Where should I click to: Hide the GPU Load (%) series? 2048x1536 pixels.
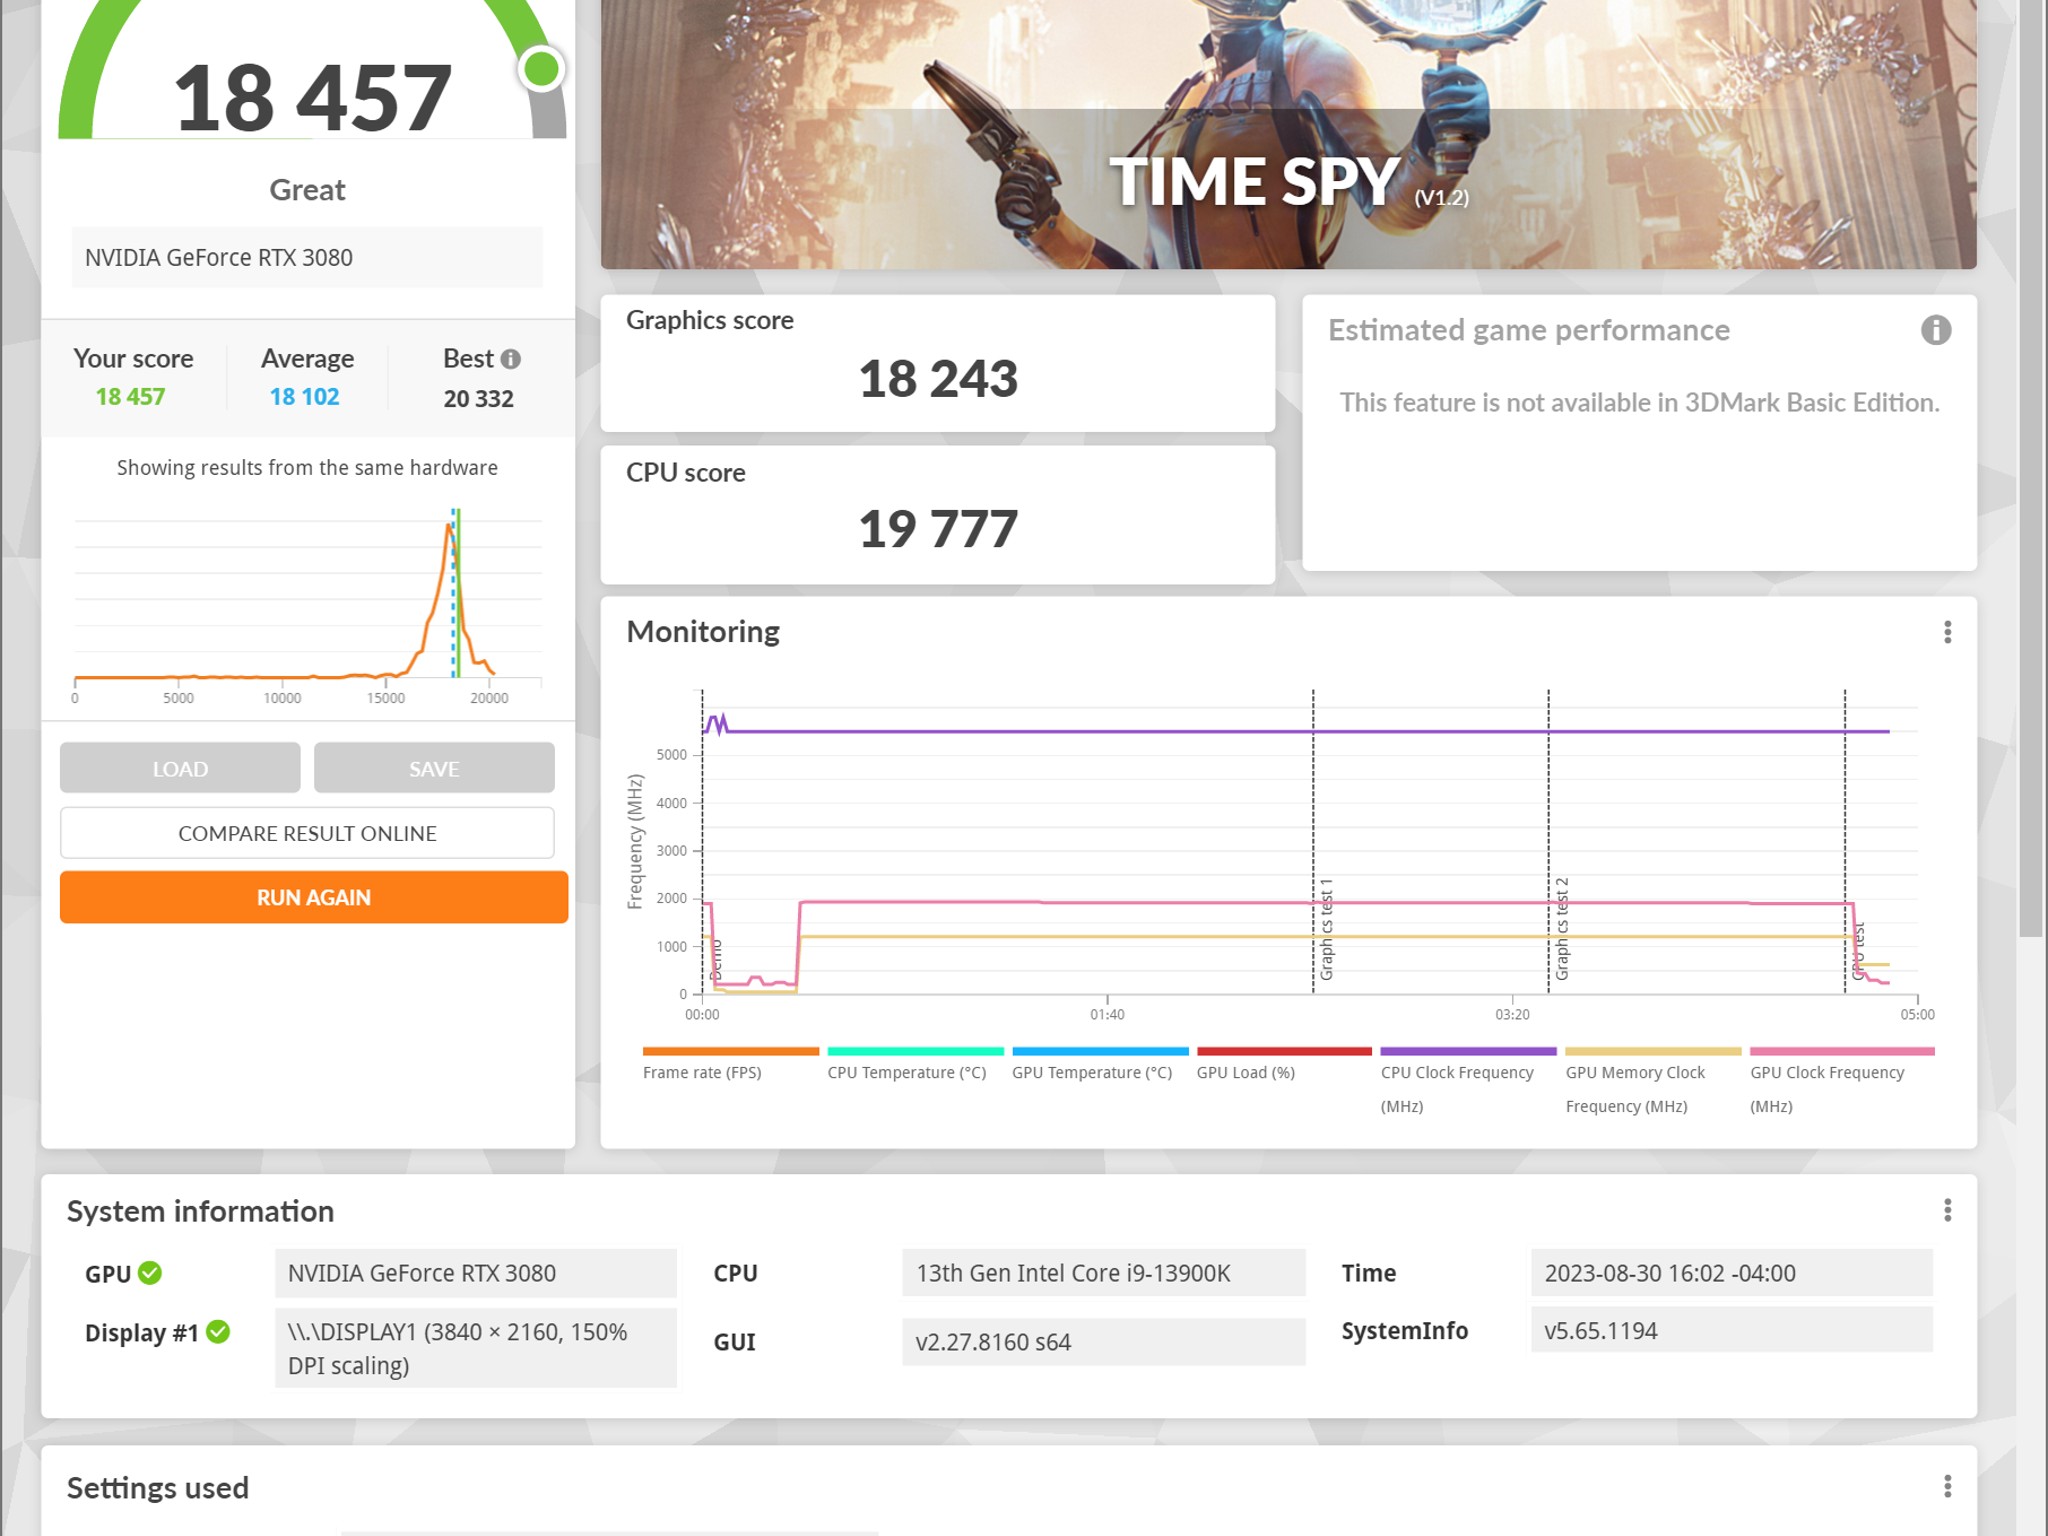1283,1051
